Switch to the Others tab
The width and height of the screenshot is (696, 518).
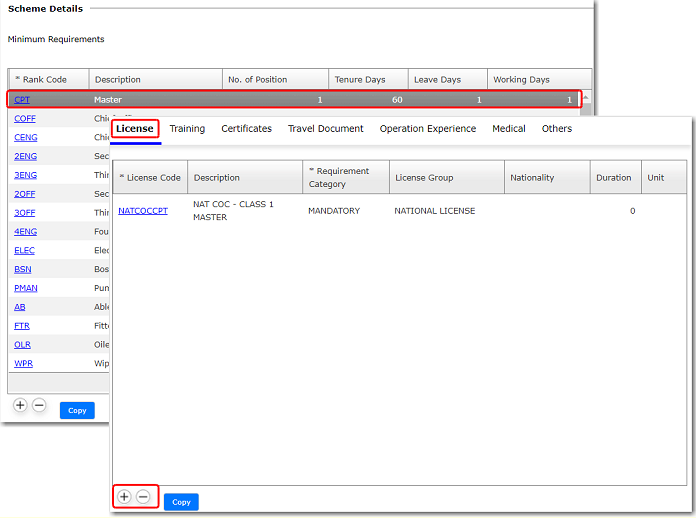coord(557,129)
